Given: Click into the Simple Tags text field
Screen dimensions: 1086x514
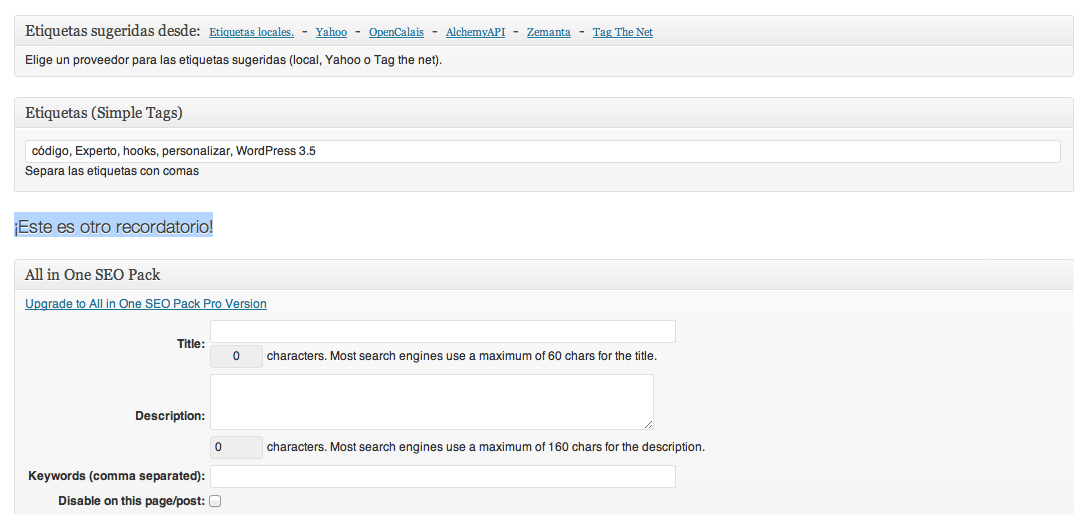Looking at the screenshot, I should coord(542,151).
